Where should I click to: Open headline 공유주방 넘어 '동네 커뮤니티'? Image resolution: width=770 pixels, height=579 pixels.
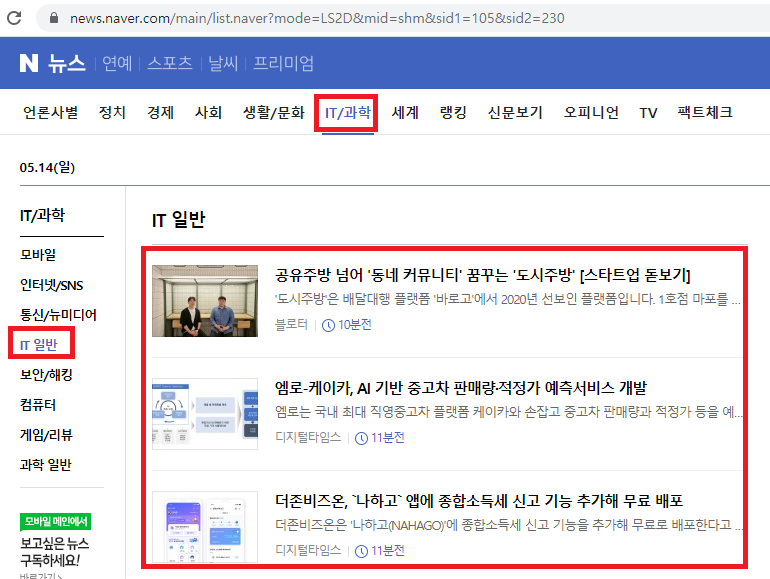(x=483, y=275)
